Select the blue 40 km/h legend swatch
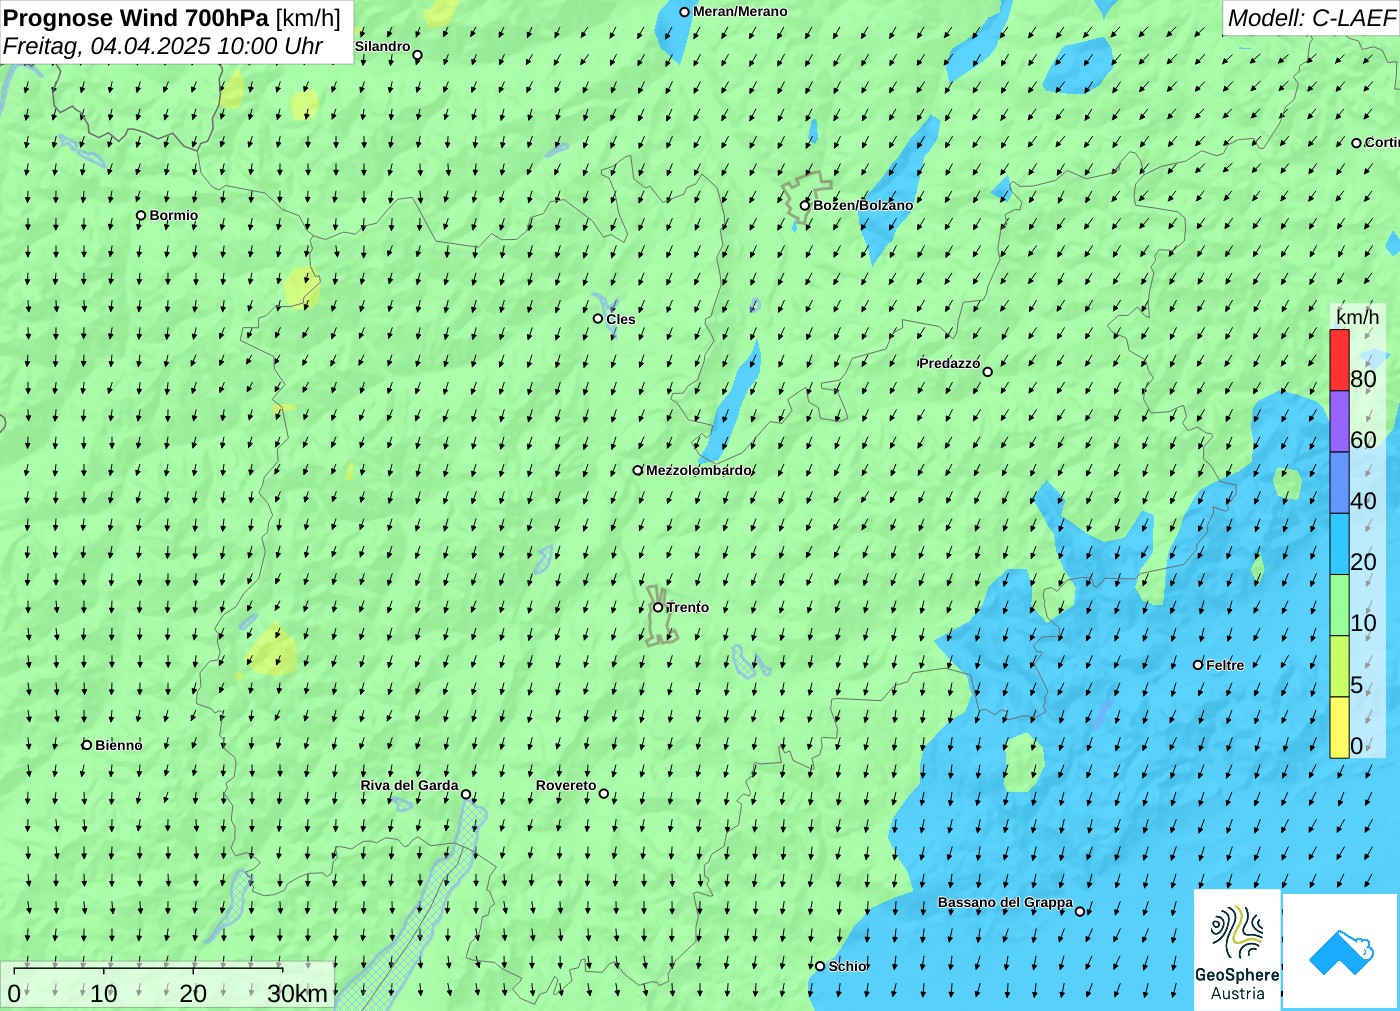This screenshot has width=1400, height=1011. click(1339, 482)
